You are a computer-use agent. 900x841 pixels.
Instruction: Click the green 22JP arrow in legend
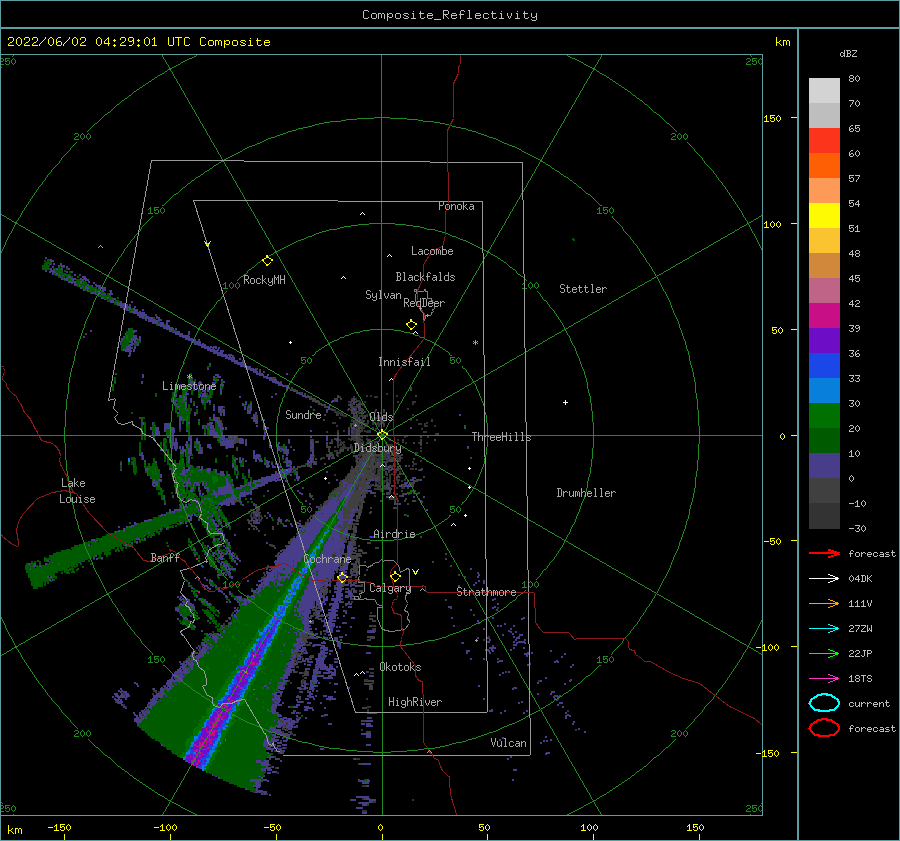[x=824, y=653]
